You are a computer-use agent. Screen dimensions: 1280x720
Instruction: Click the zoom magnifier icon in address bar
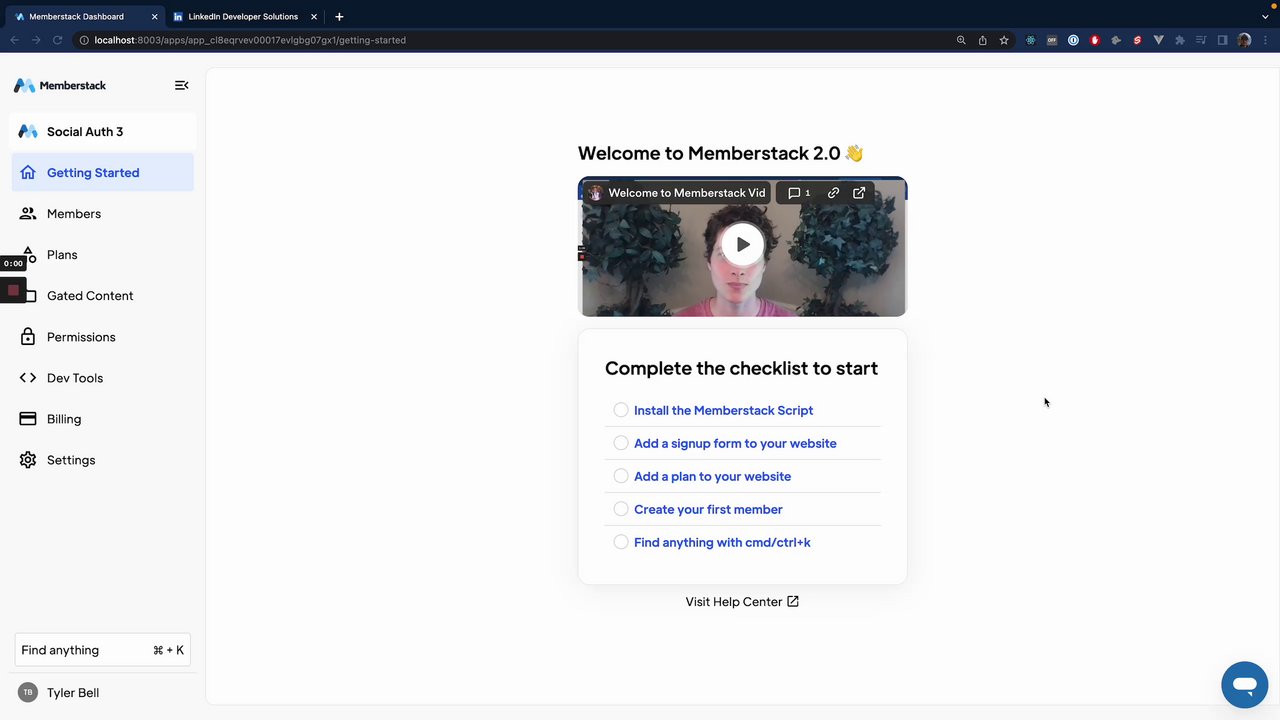click(961, 40)
